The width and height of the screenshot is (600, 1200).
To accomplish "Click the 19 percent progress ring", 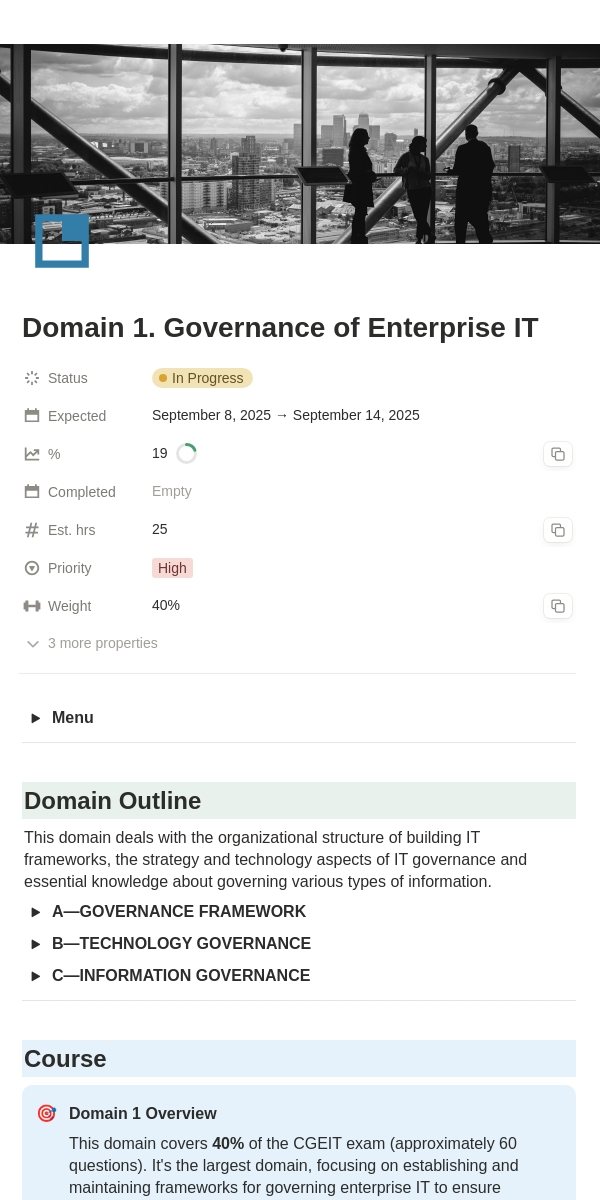I will pyautogui.click(x=186, y=454).
